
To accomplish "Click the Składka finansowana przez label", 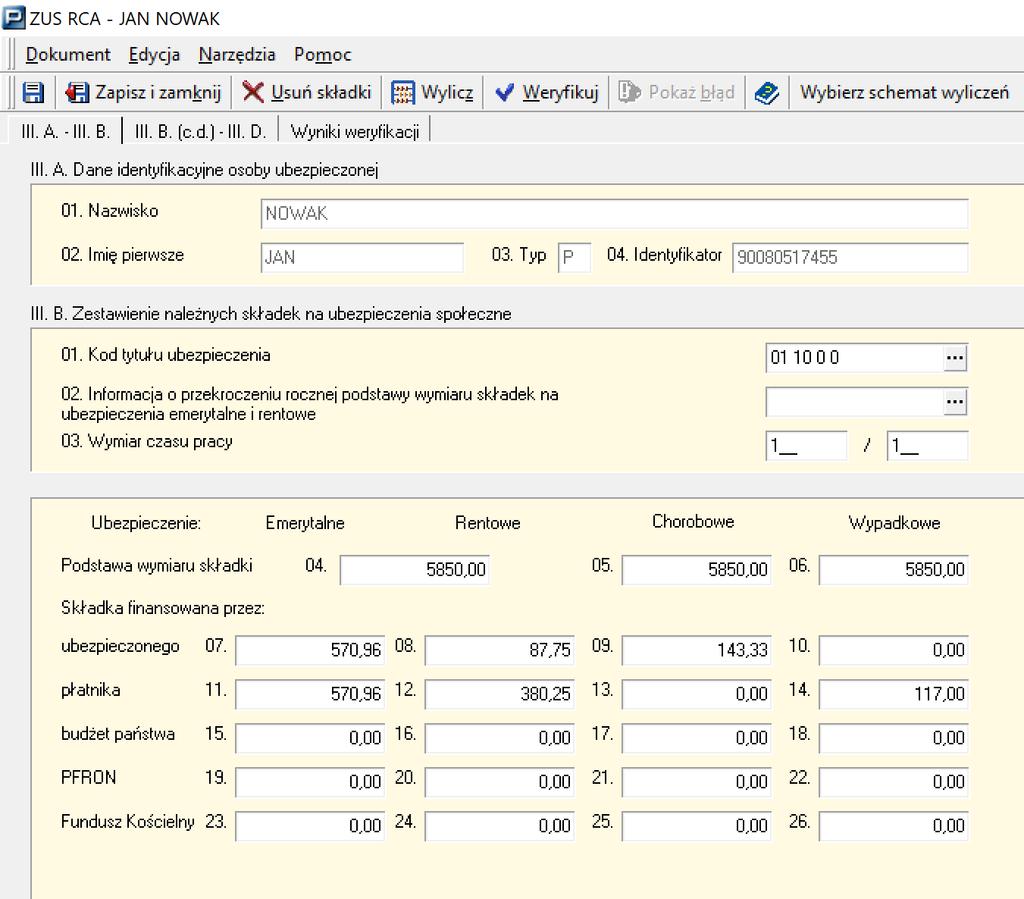I will click(x=163, y=608).
